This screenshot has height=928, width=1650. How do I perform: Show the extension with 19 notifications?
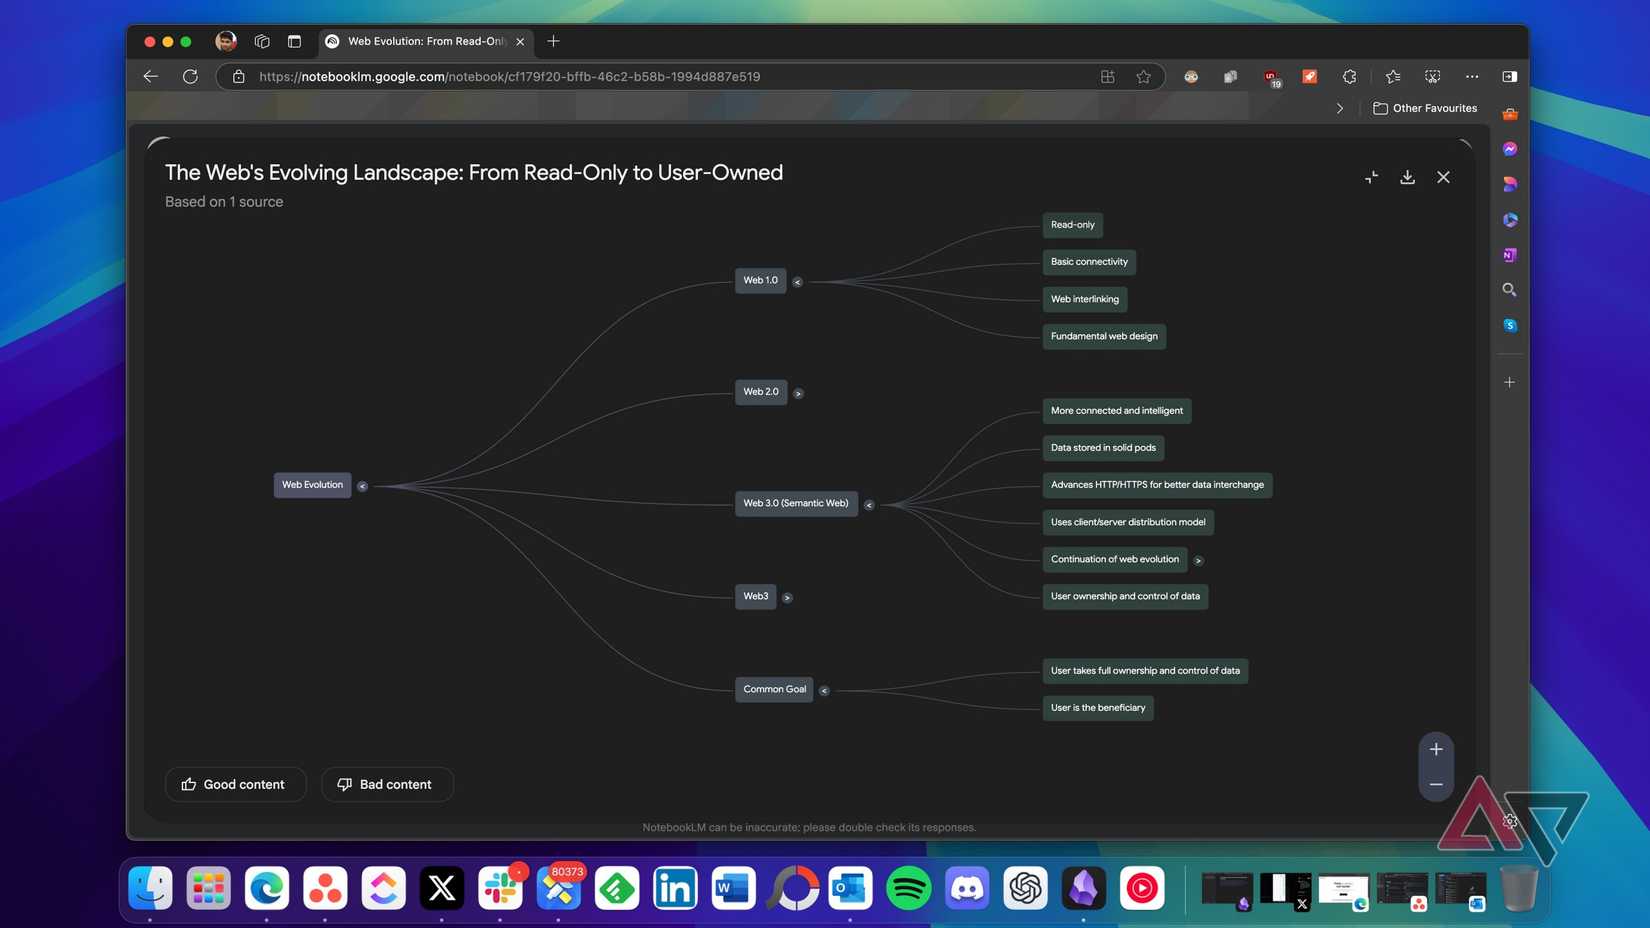pyautogui.click(x=1271, y=76)
